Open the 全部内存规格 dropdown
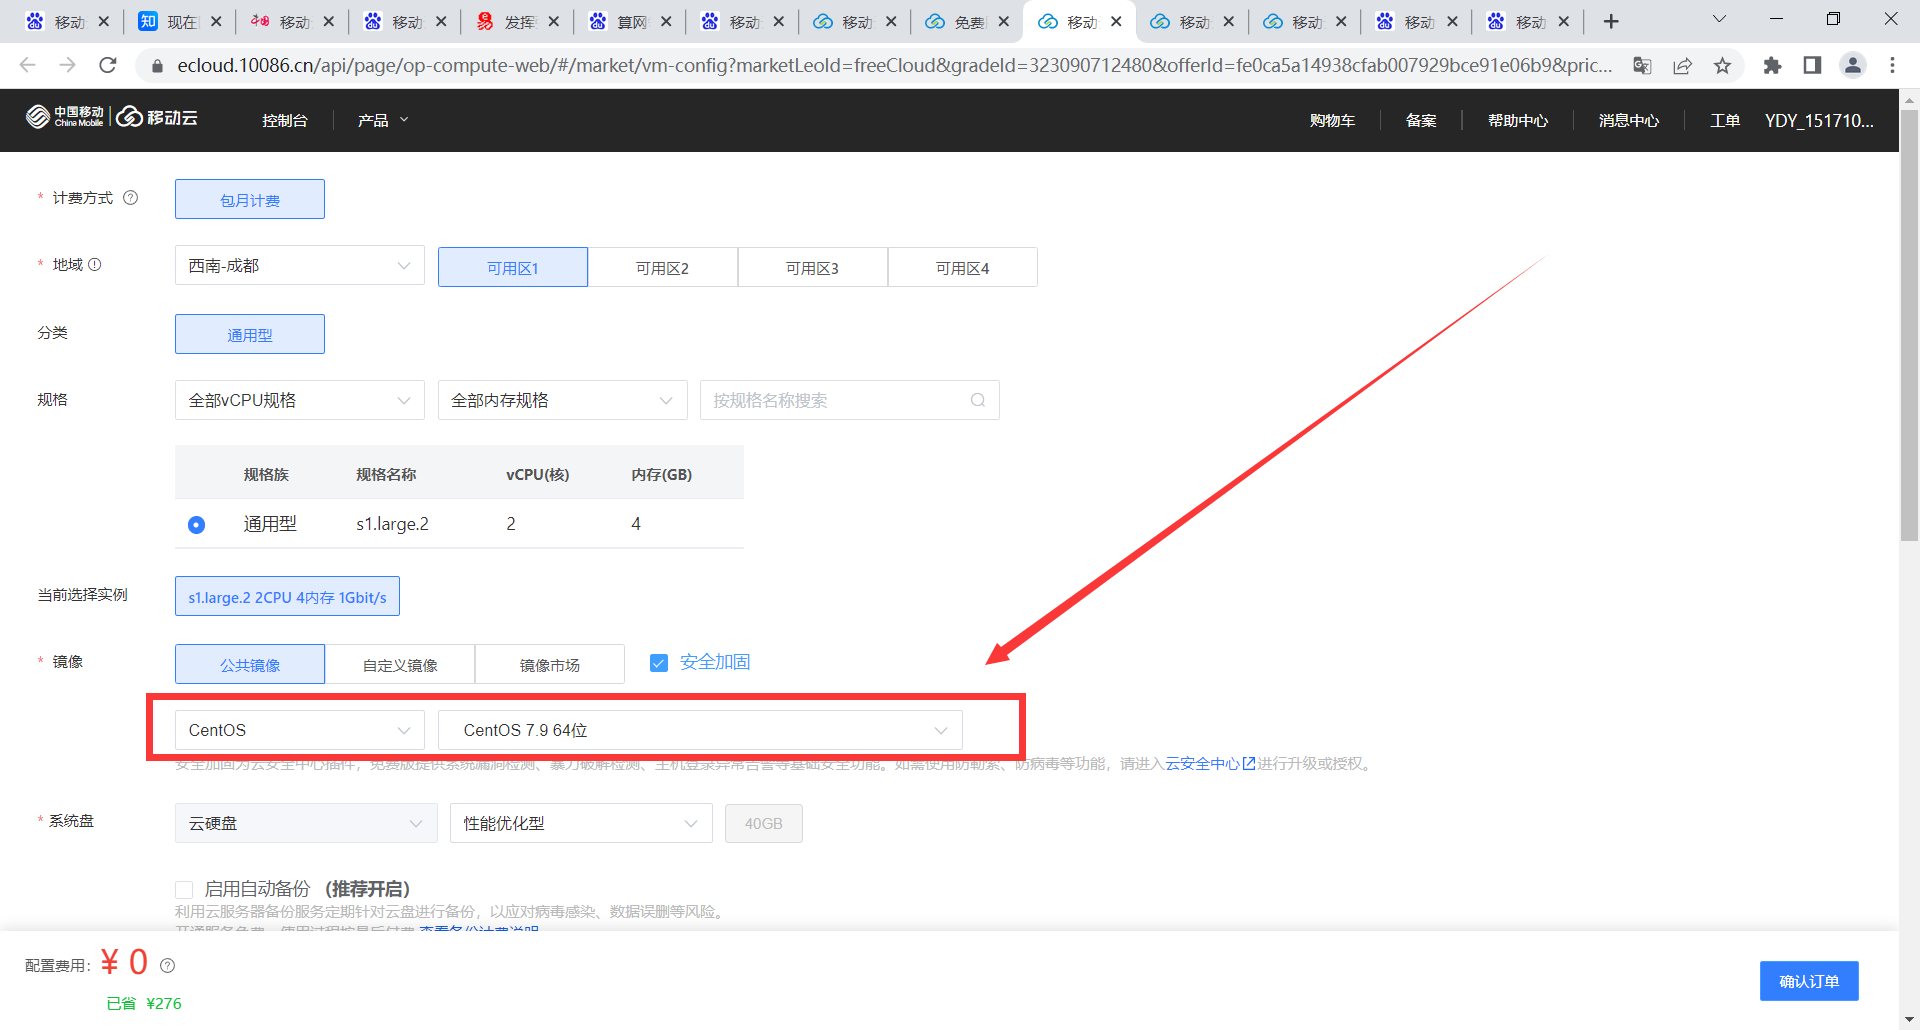 [x=563, y=400]
